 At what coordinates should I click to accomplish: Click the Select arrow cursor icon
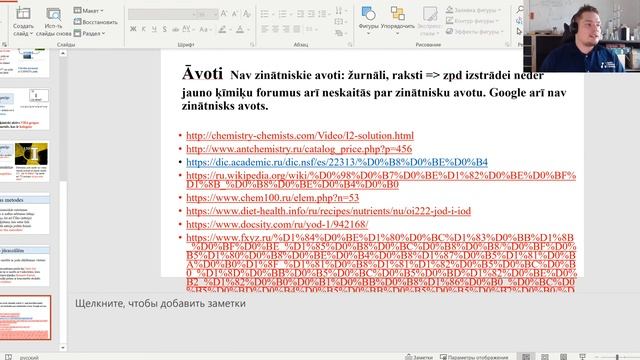point(519,31)
